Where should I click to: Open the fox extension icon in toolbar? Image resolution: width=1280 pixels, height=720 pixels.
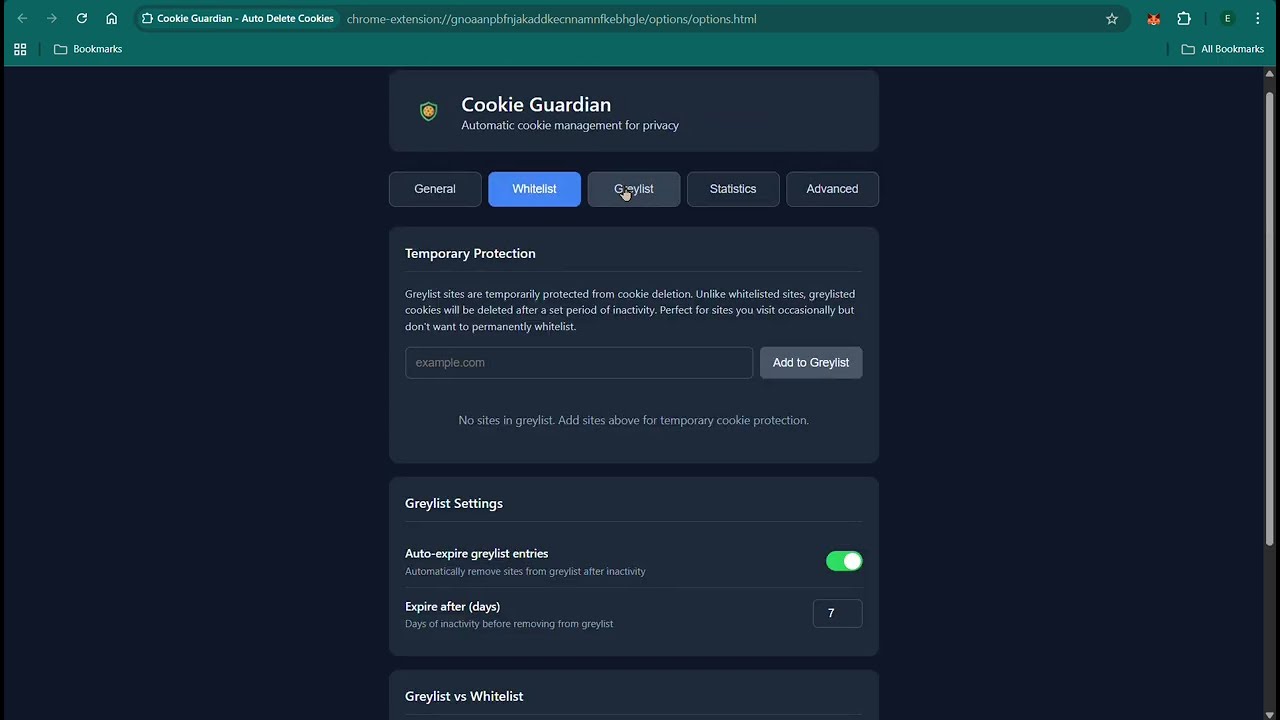click(x=1154, y=19)
